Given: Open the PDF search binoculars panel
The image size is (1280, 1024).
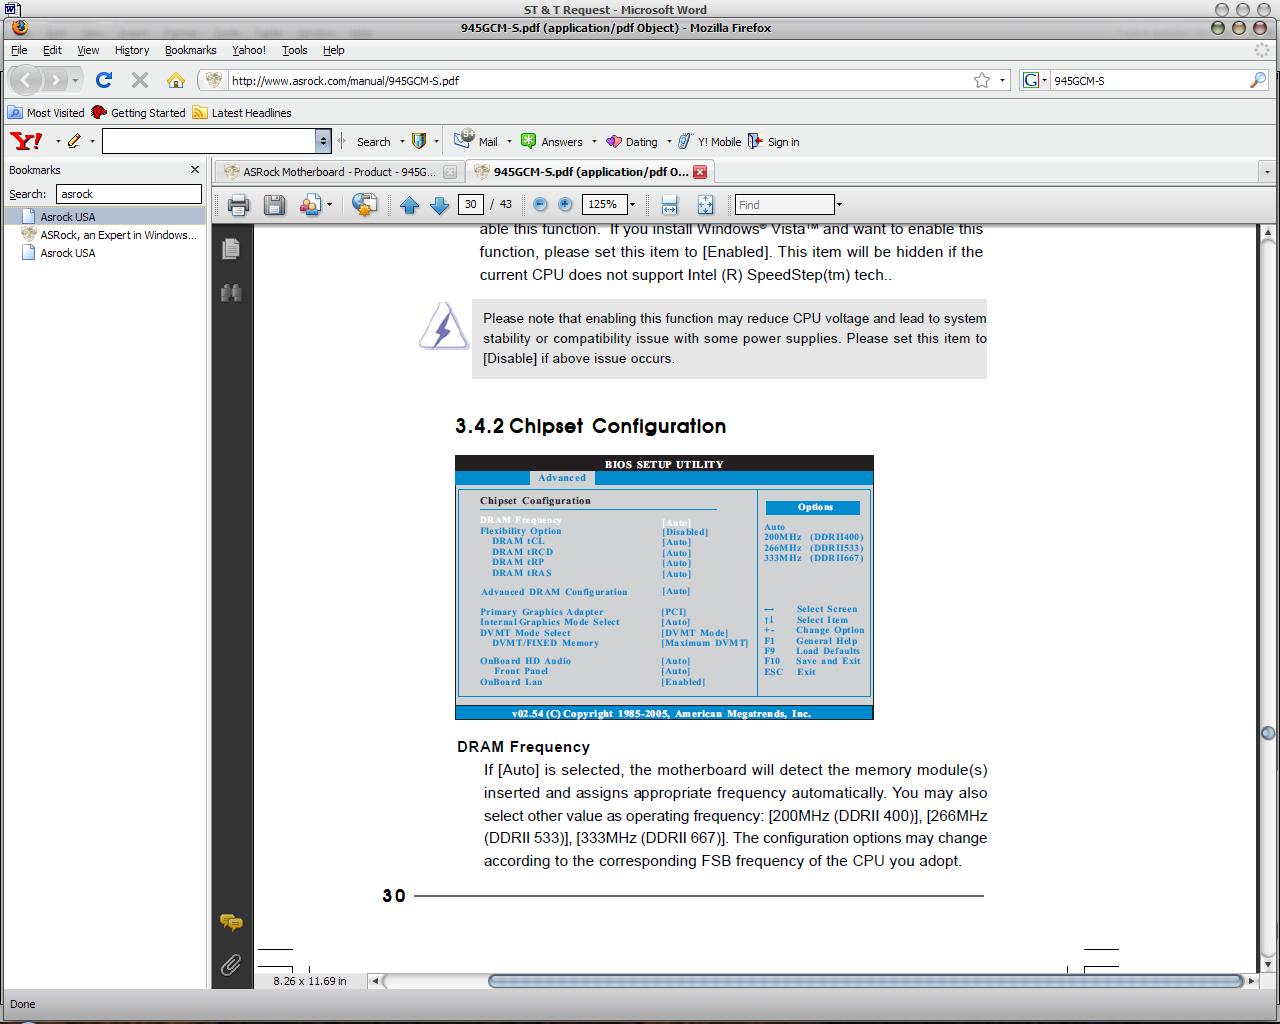Looking at the screenshot, I should [231, 293].
